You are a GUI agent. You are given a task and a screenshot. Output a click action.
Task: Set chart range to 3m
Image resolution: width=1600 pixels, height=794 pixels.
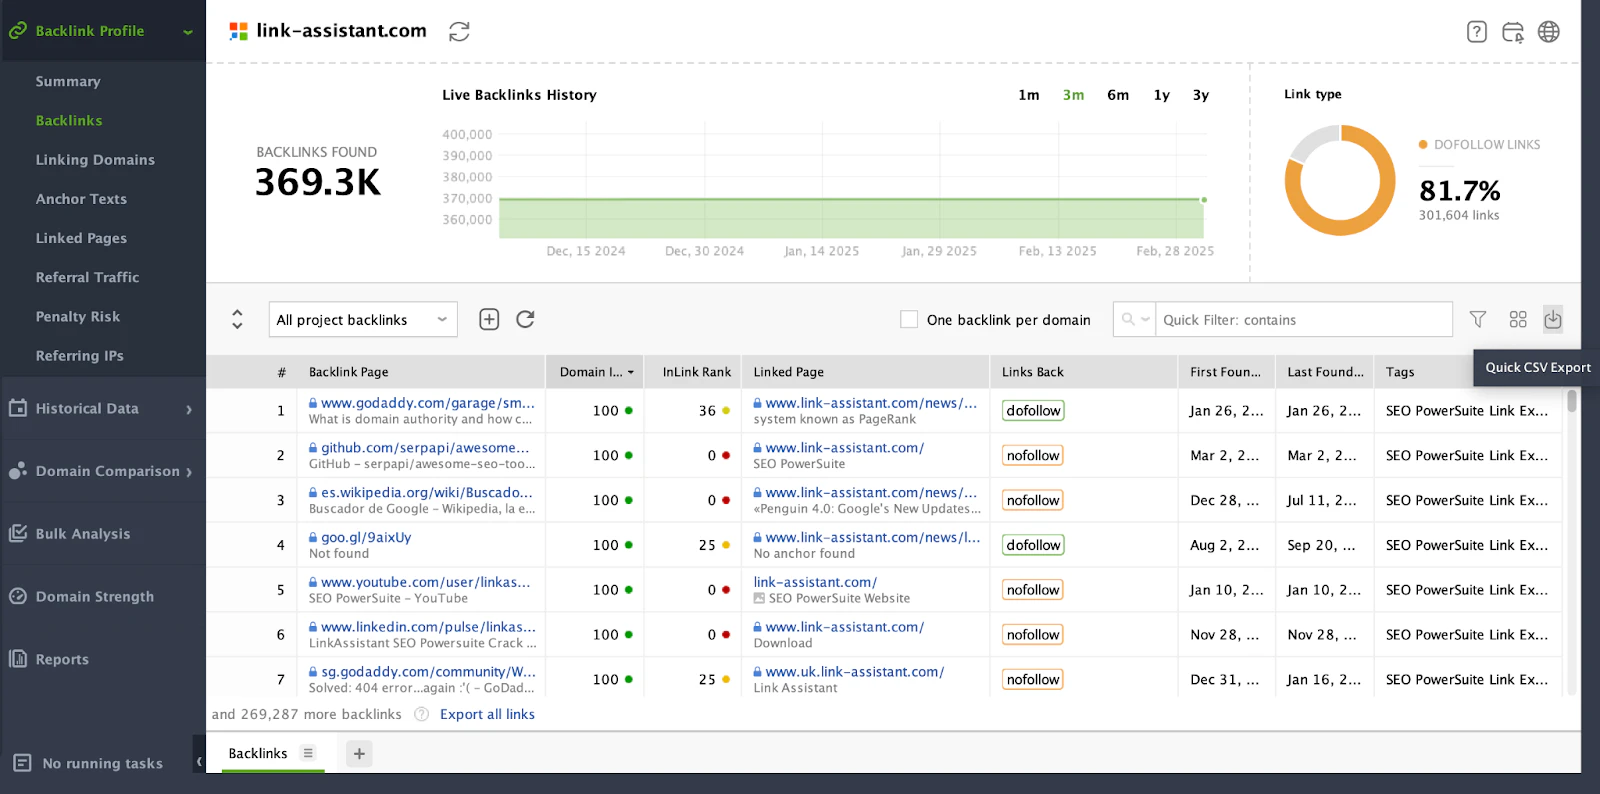pyautogui.click(x=1073, y=95)
